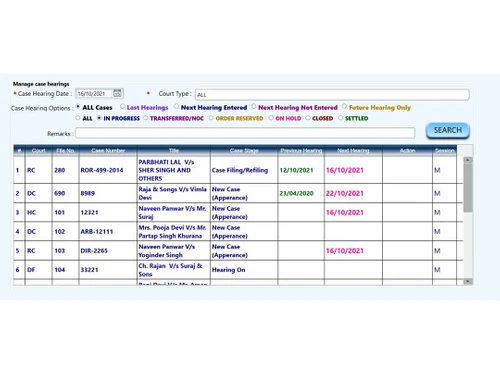This screenshot has height=375, width=500.
Task: Click title Ch. Rajan V/s Suraj & Sons
Action: [x=170, y=270]
